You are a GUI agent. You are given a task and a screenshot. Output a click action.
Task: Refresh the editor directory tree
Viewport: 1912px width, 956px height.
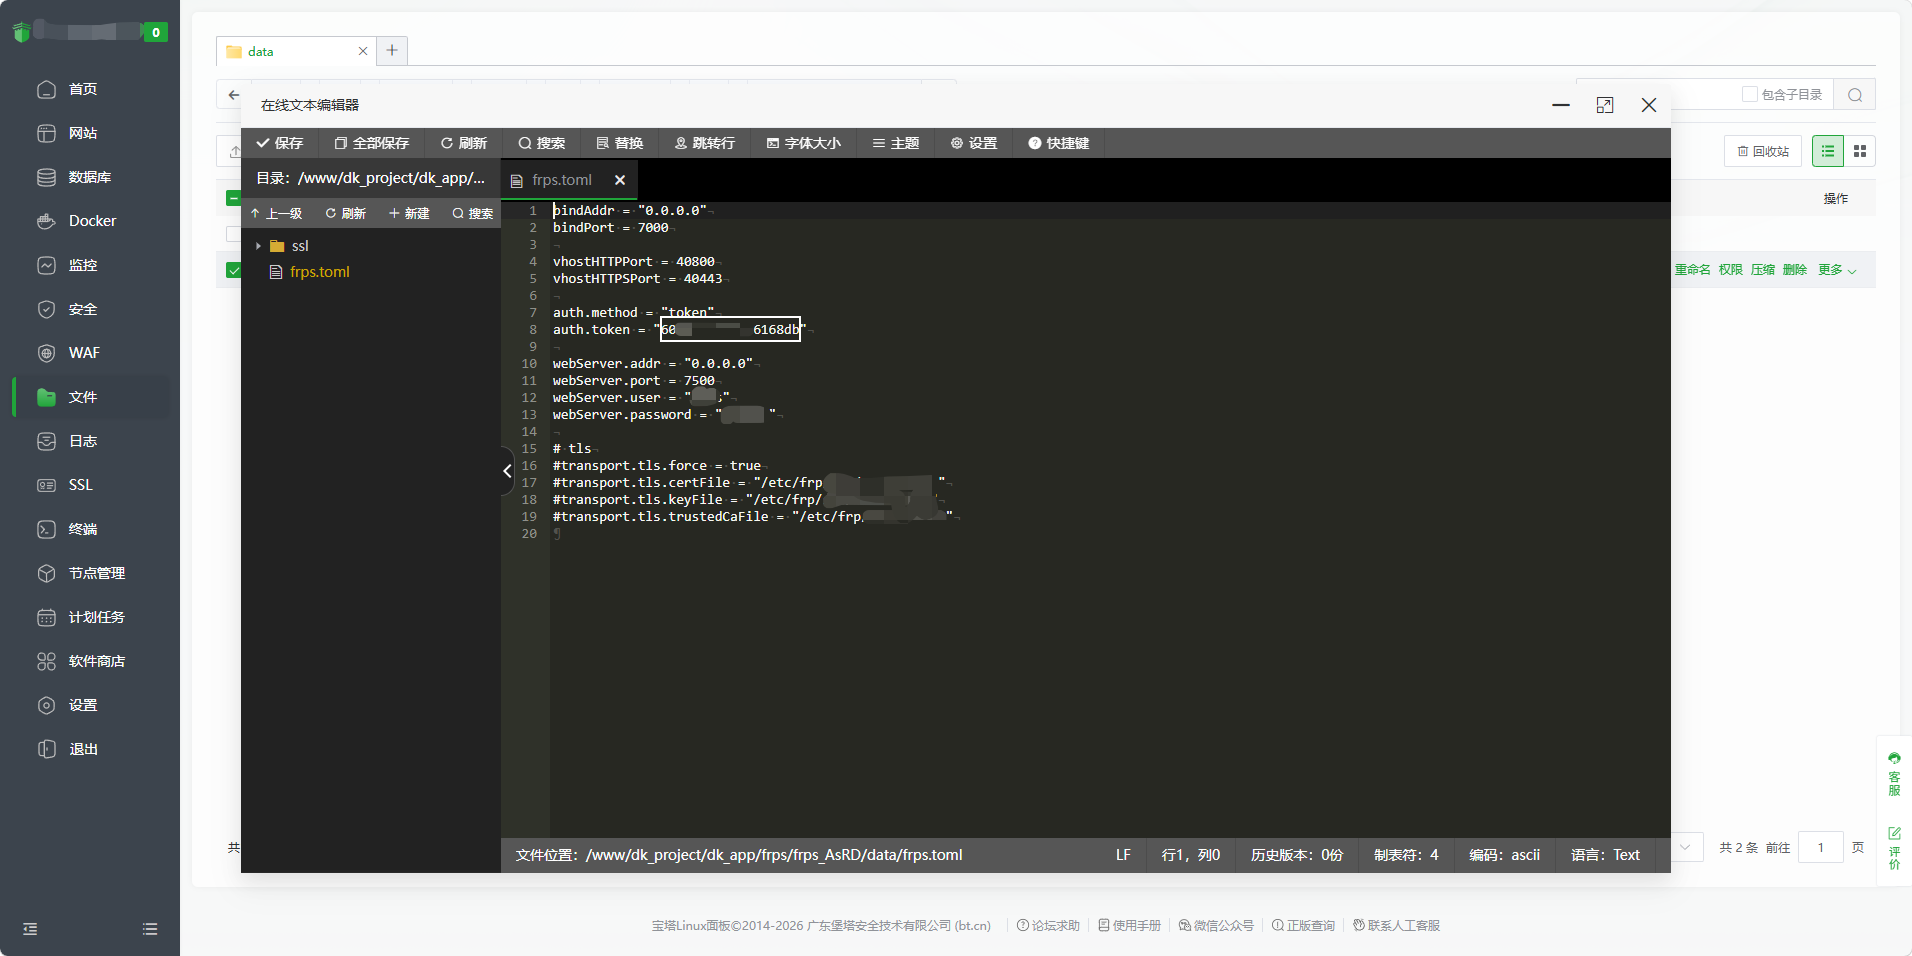[345, 213]
